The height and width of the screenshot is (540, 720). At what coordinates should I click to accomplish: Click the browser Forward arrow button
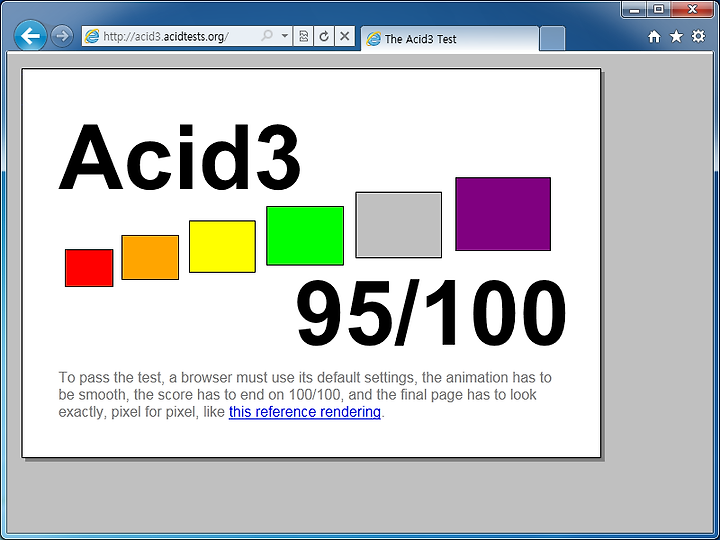point(62,36)
